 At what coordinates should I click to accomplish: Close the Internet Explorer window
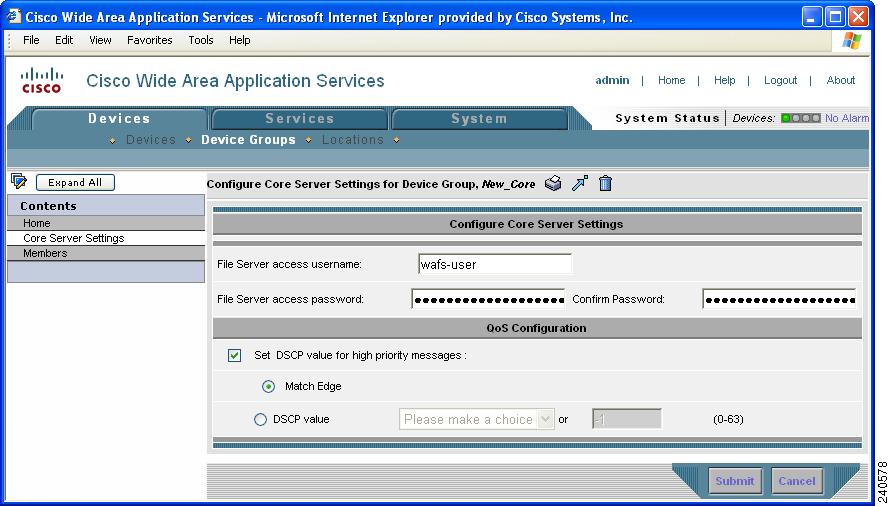pos(859,16)
